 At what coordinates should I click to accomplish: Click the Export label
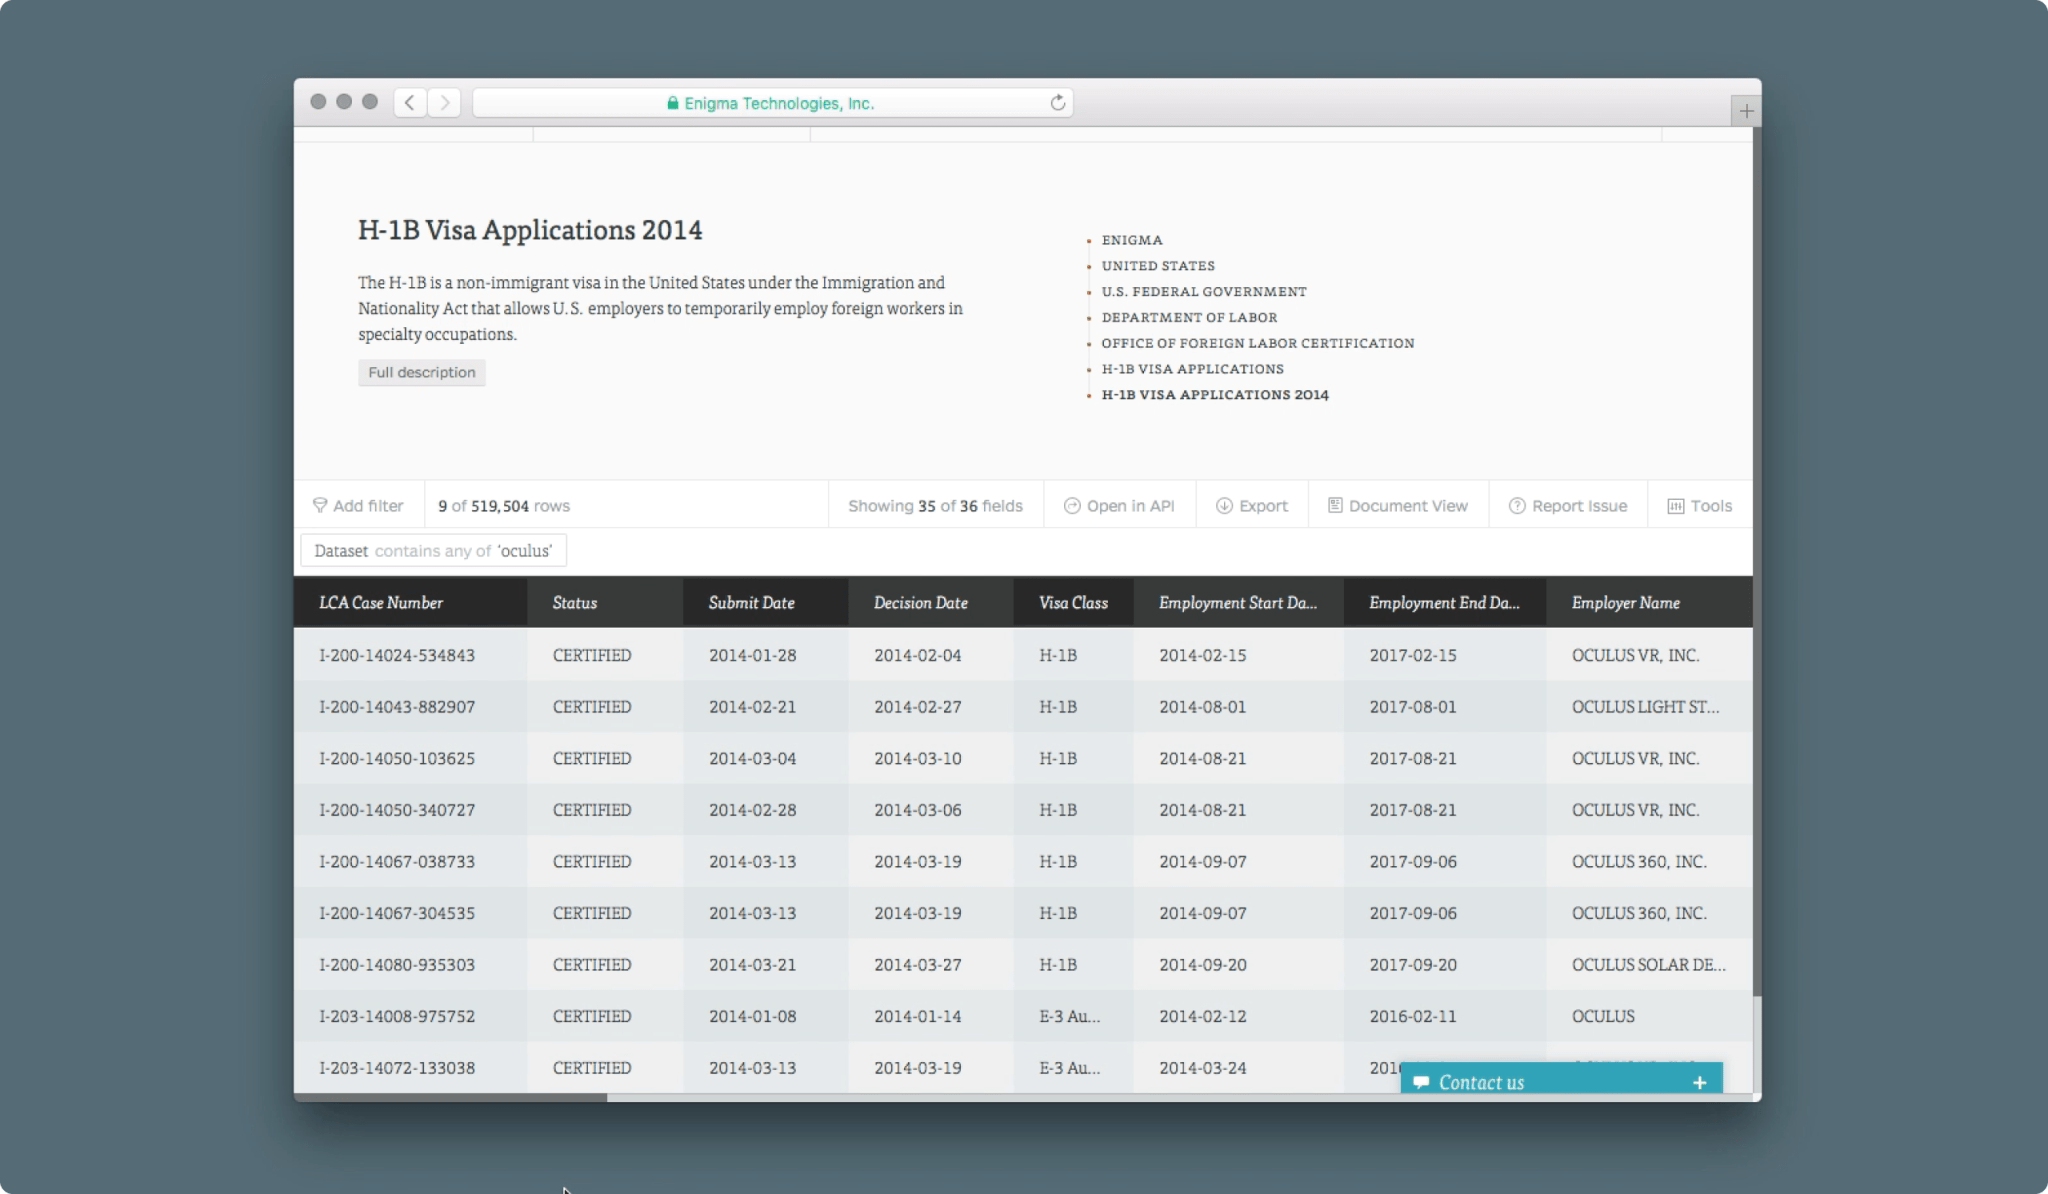tap(1263, 506)
